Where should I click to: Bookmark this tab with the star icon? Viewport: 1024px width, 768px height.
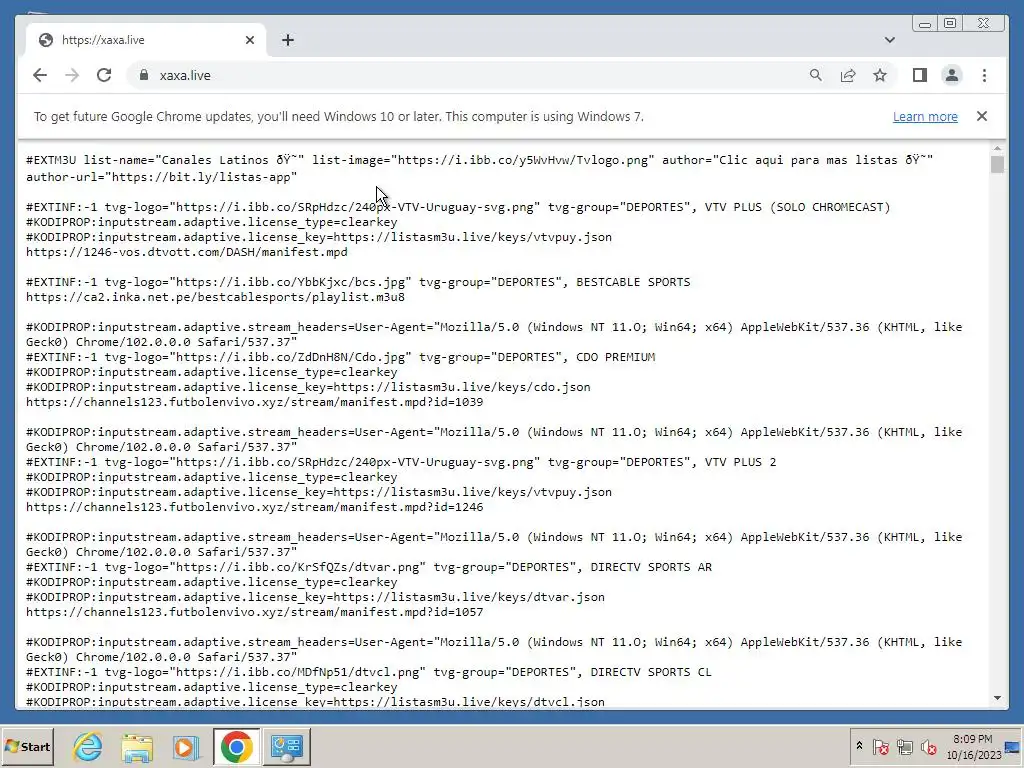click(880, 75)
